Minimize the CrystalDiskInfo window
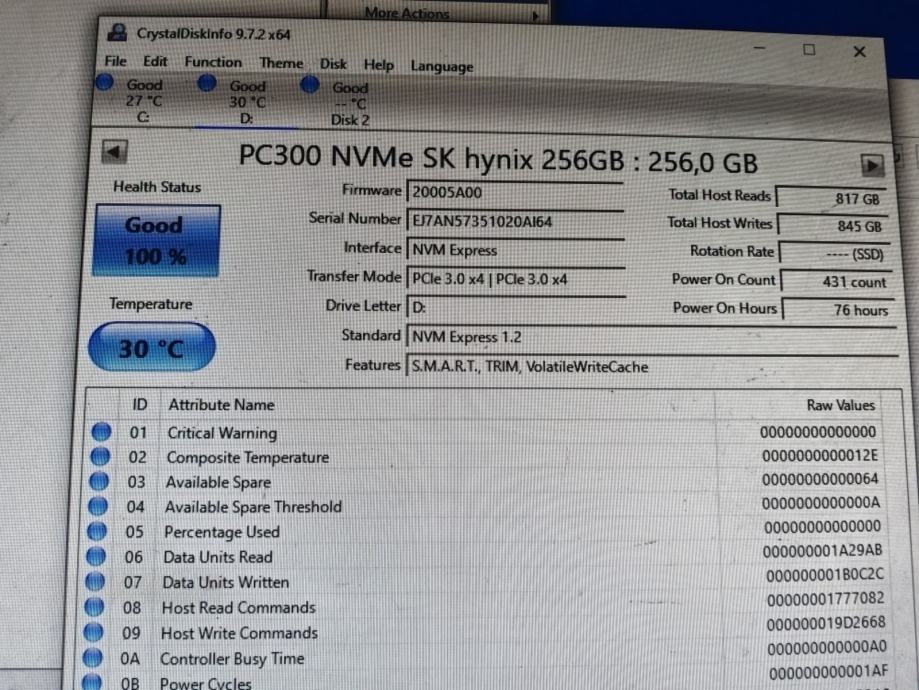 tap(760, 48)
